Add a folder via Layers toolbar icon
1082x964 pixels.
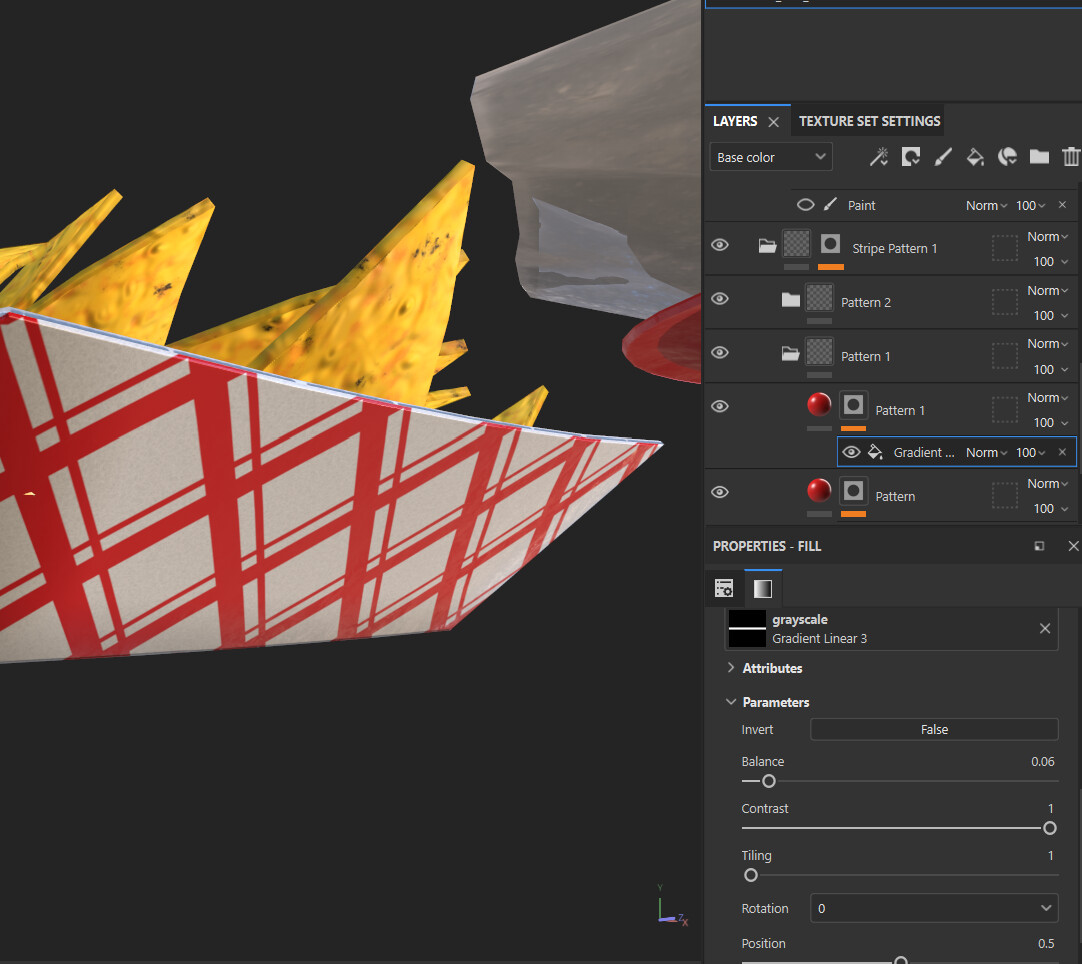click(x=1039, y=157)
